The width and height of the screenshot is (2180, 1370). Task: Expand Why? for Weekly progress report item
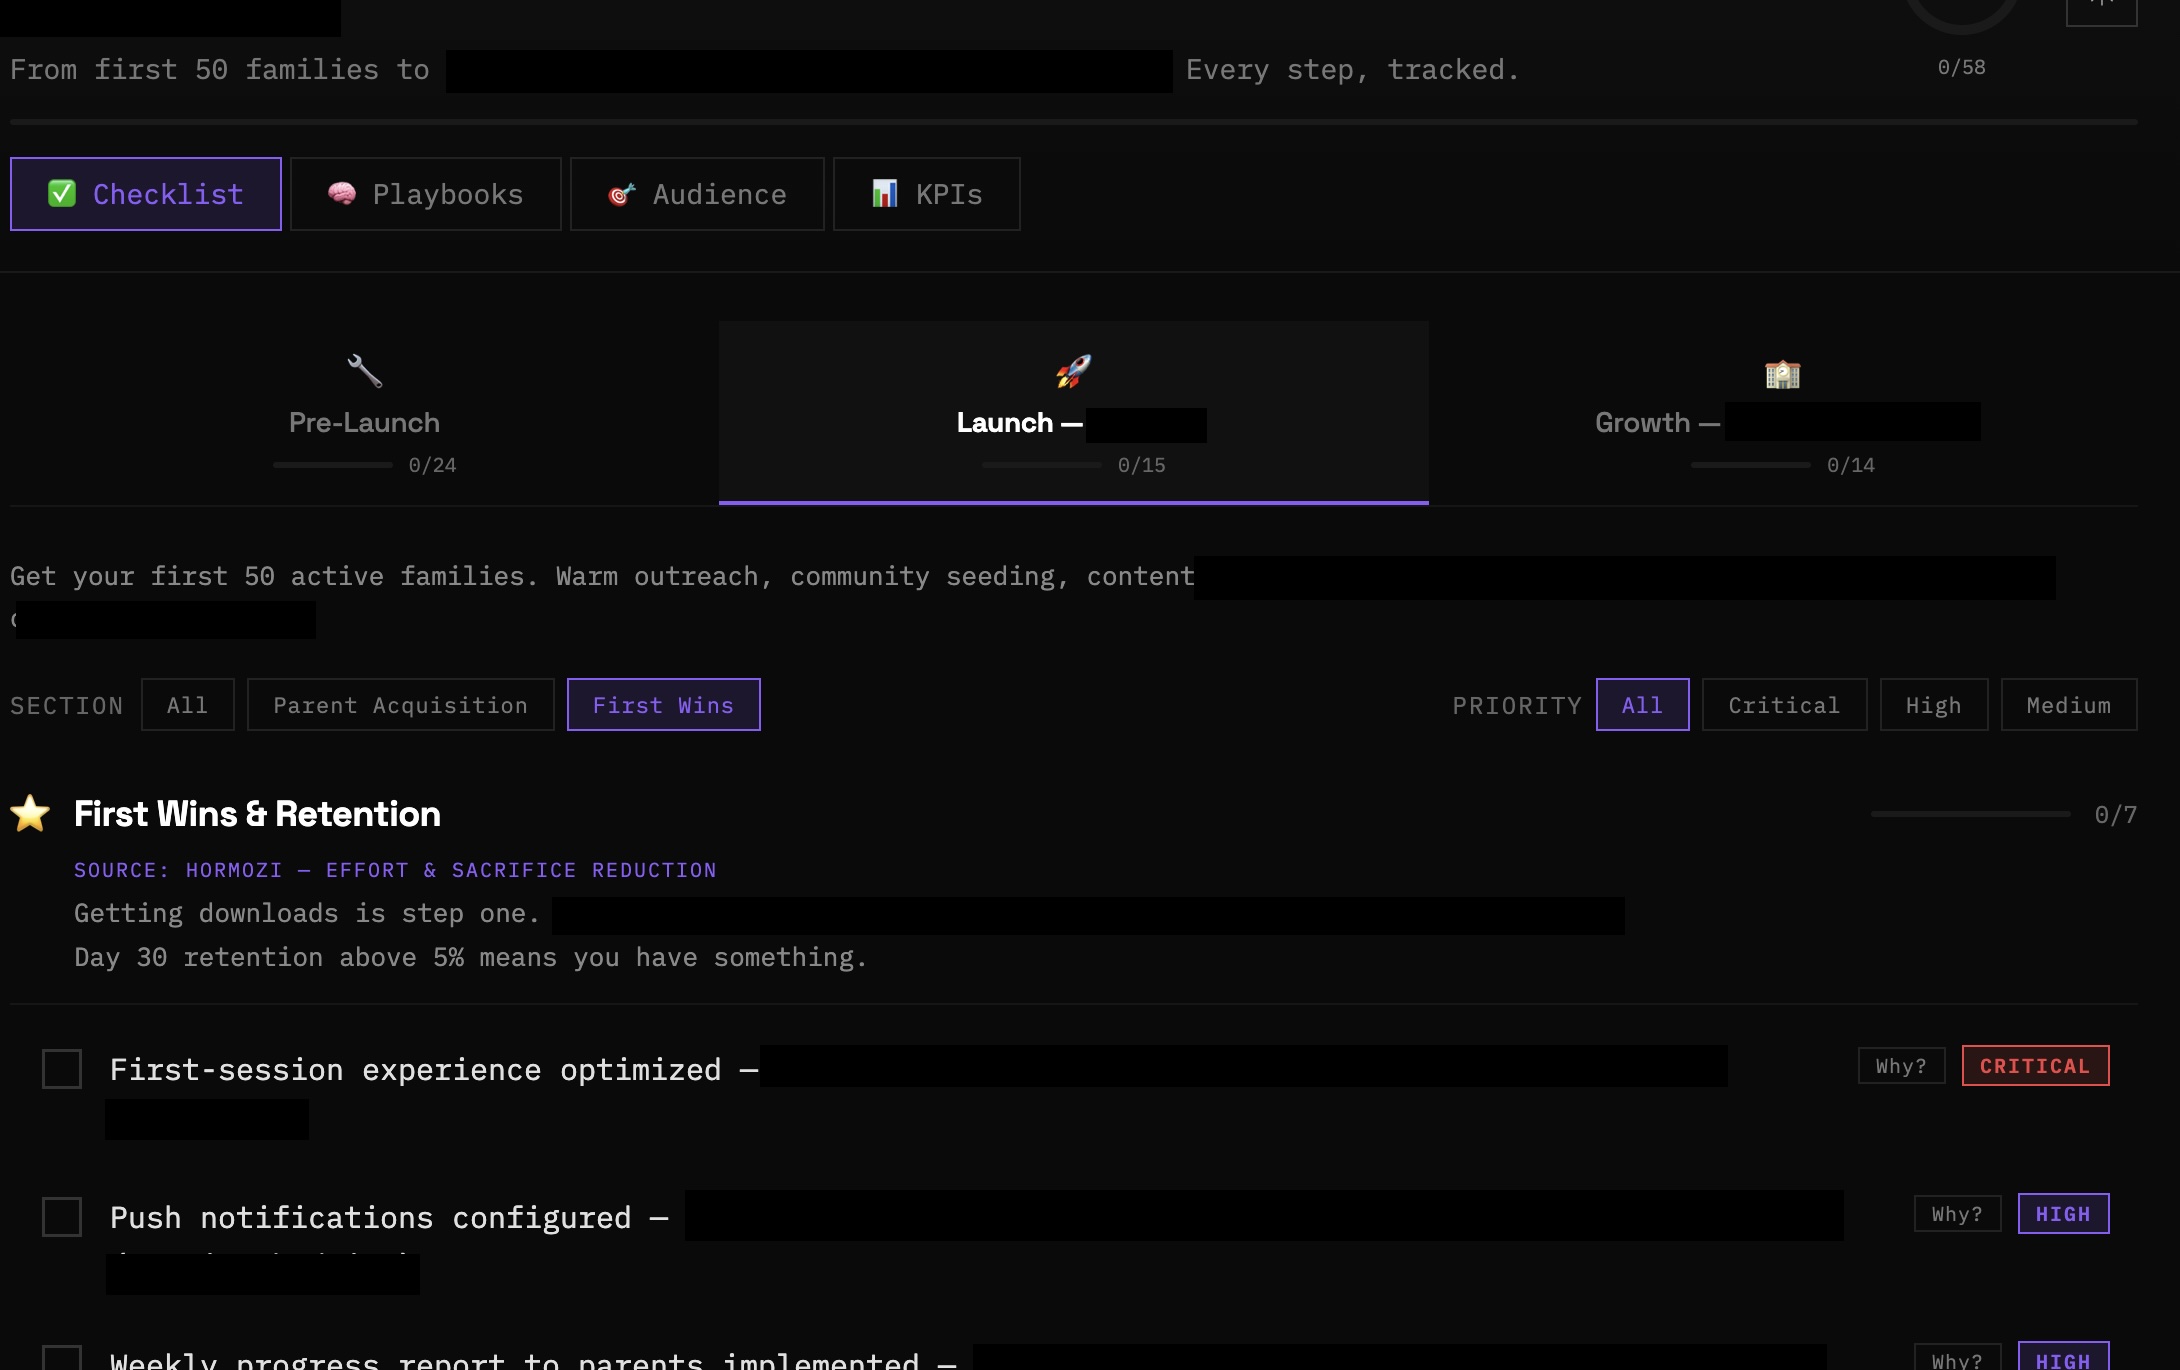pos(1957,1358)
